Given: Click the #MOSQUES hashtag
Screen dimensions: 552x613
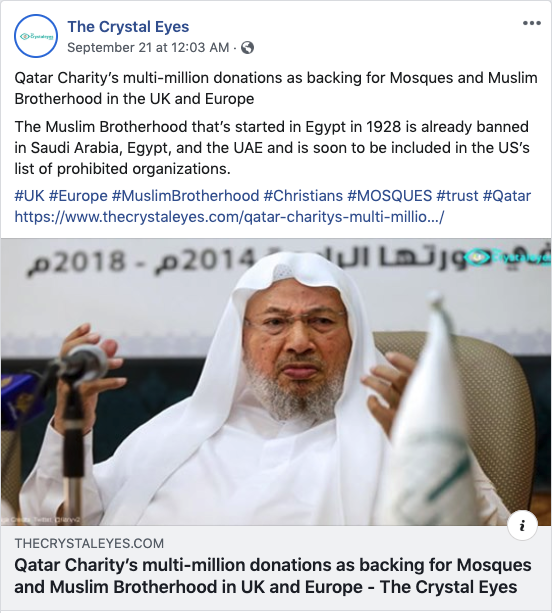Looking at the screenshot, I should coord(390,195).
